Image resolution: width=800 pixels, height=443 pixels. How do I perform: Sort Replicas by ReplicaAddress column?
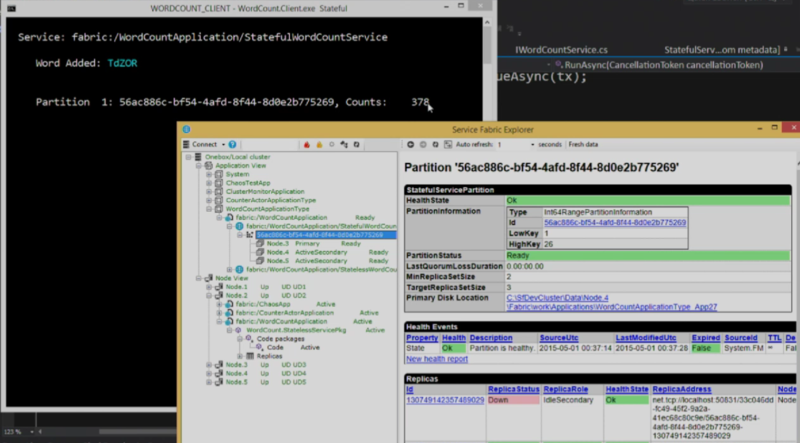[x=682, y=389]
